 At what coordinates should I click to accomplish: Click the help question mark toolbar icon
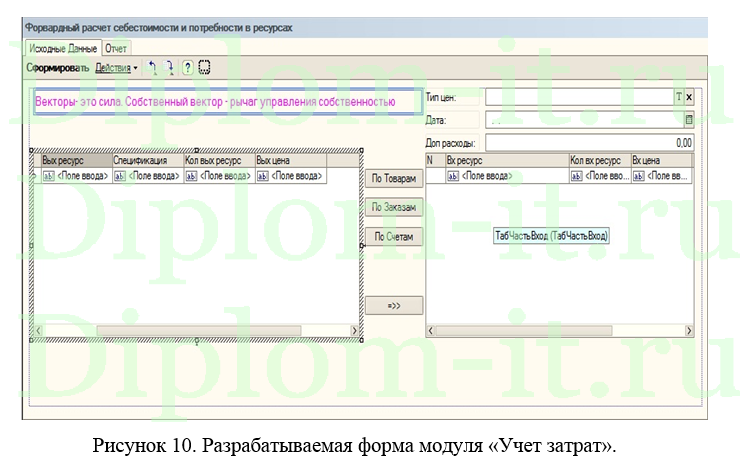pyautogui.click(x=187, y=68)
